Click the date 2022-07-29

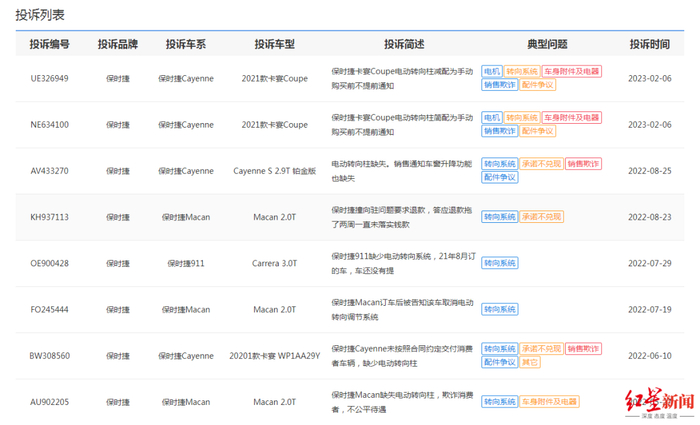click(x=650, y=263)
